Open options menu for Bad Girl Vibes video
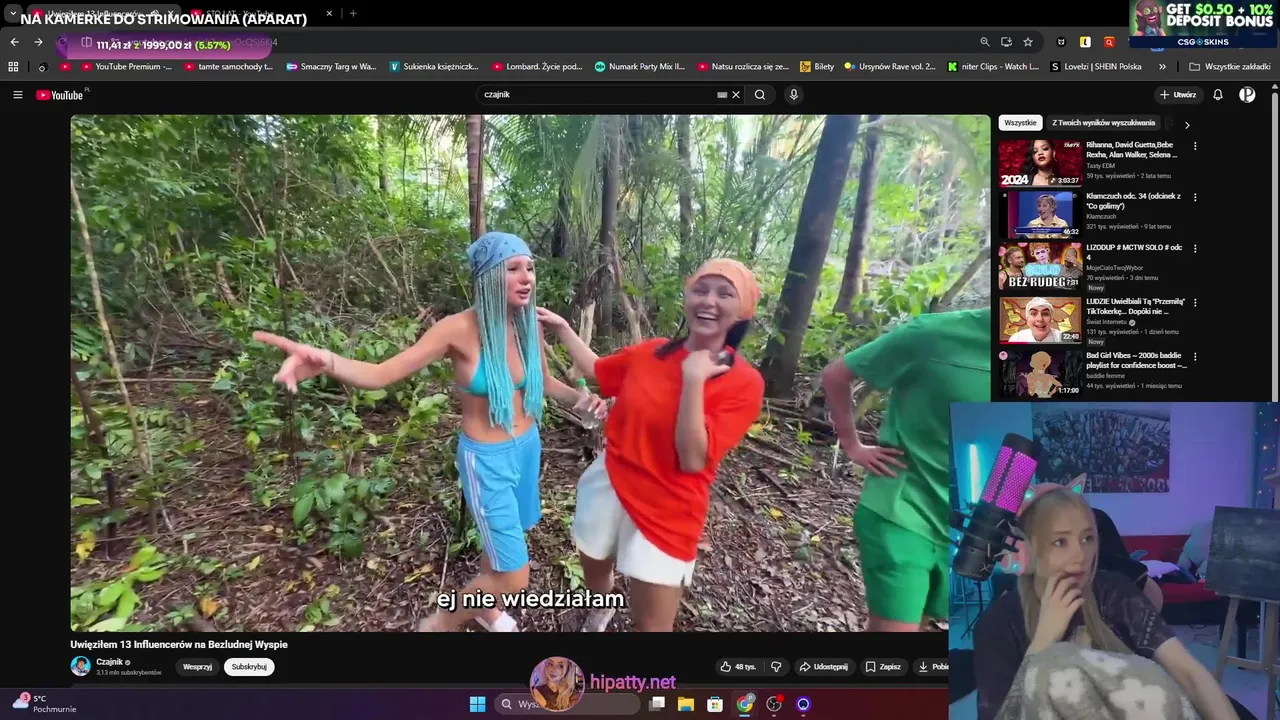1280x720 pixels. tap(1195, 356)
